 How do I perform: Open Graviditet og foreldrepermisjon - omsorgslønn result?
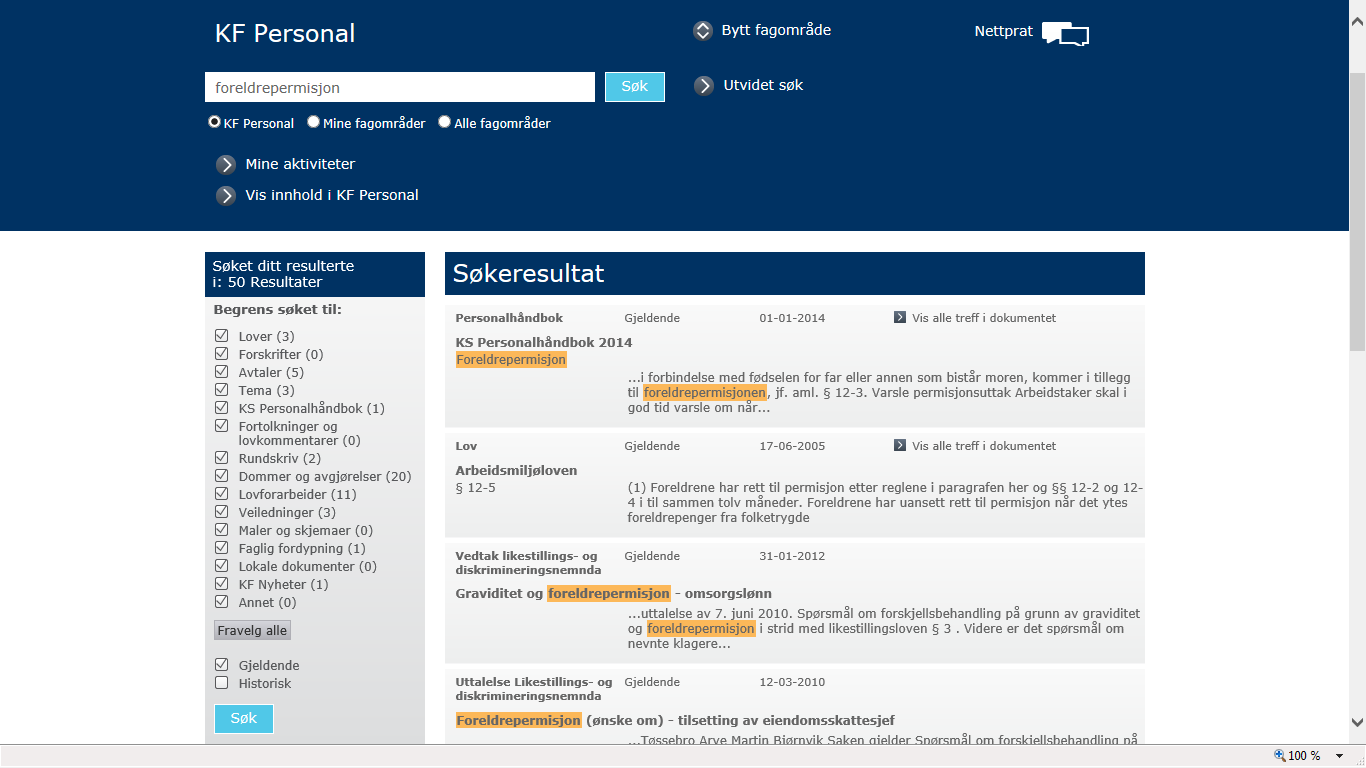tap(613, 593)
